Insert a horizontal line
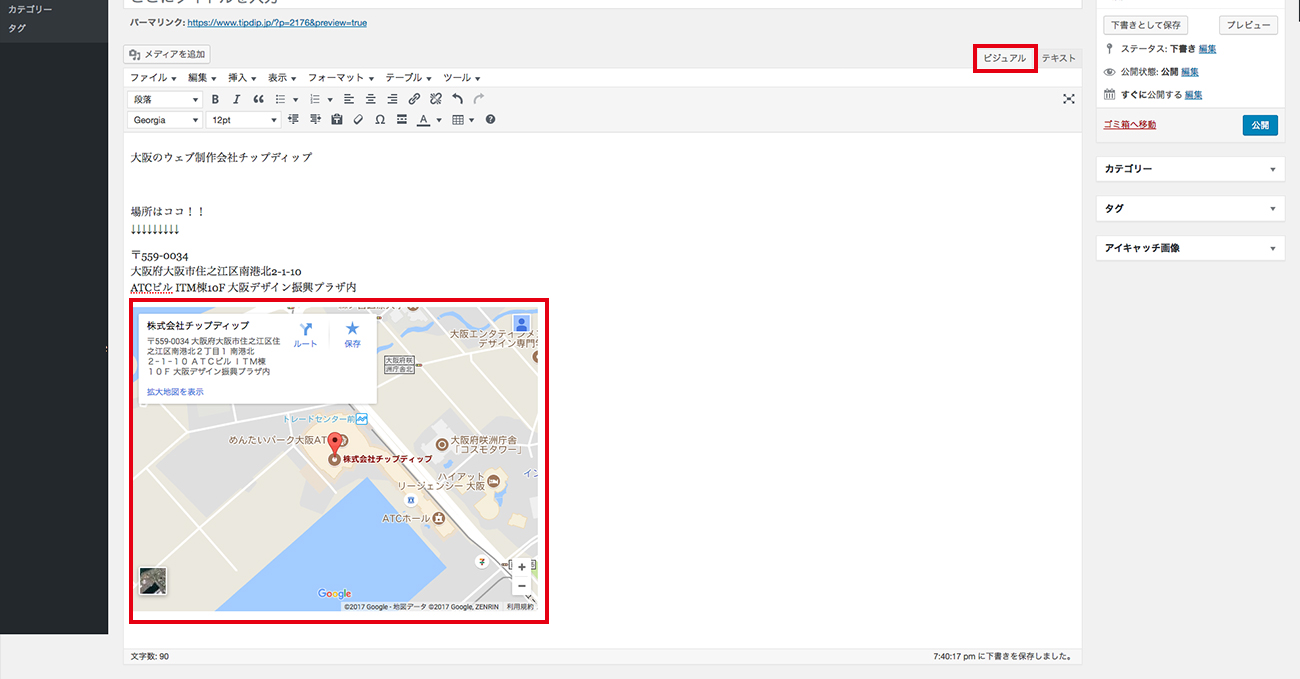The image size is (1300, 679). 402,119
